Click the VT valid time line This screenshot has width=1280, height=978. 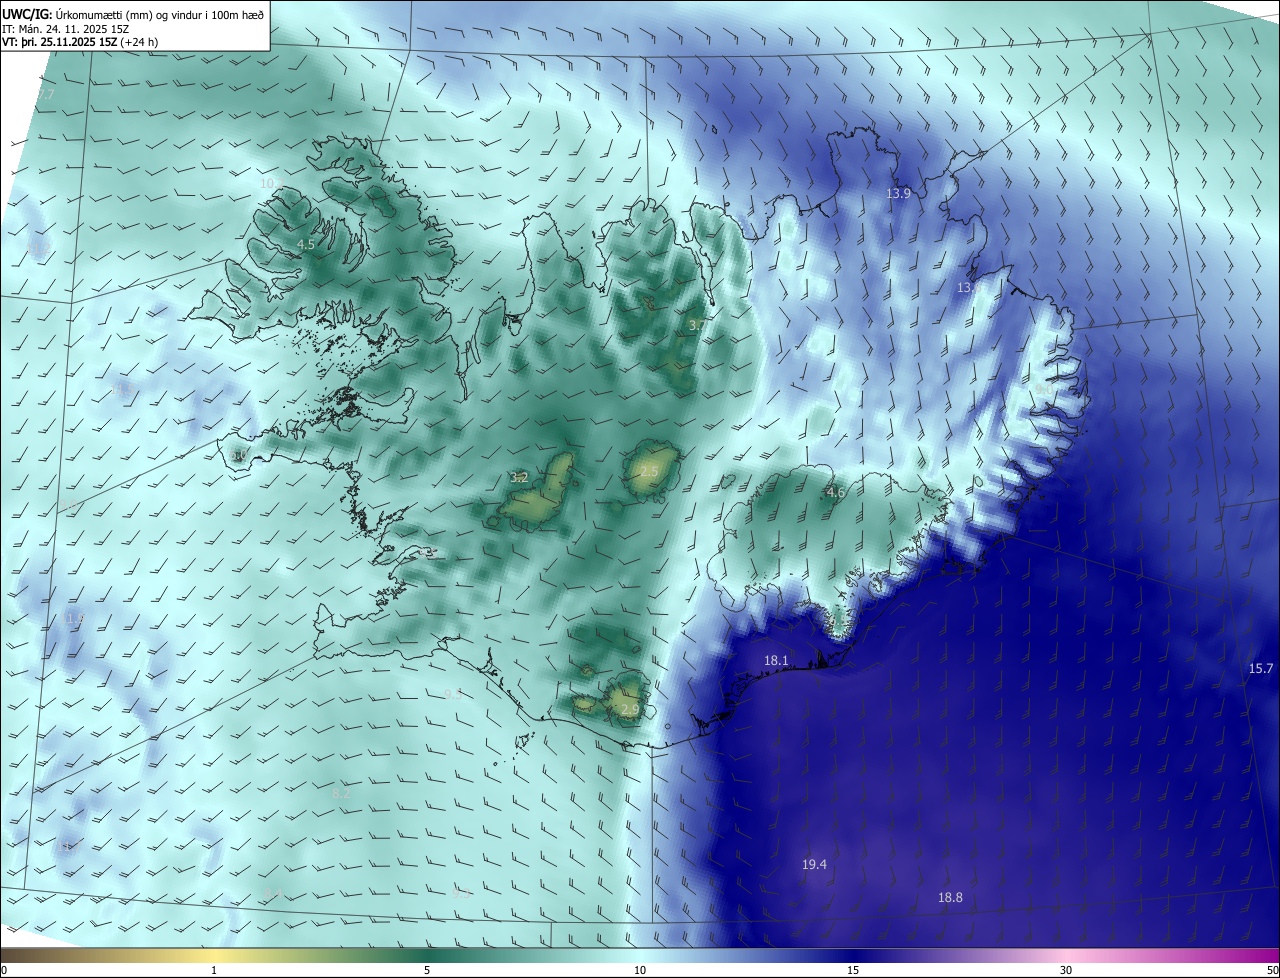[x=80, y=42]
